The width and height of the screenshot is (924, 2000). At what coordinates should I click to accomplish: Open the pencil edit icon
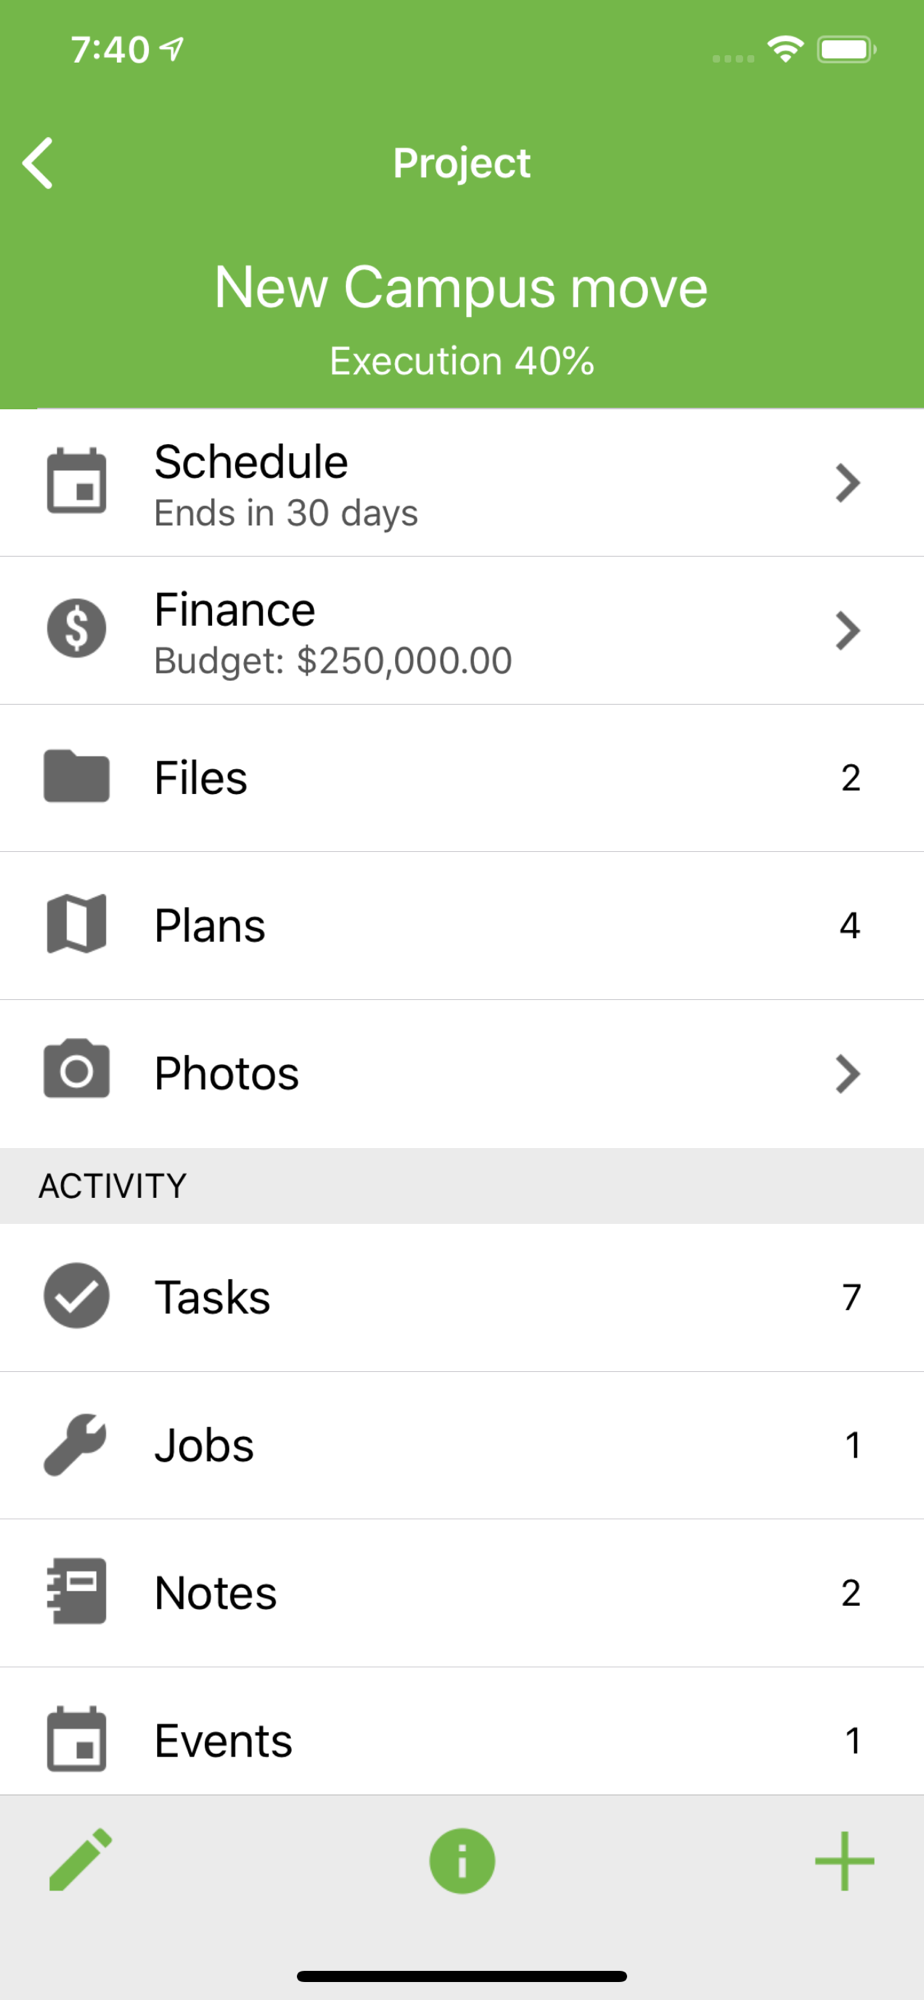80,1861
